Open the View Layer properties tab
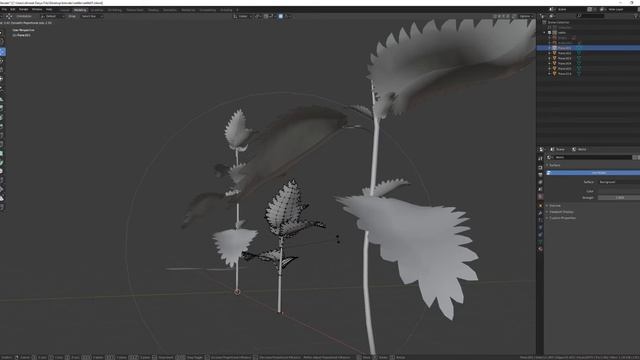This screenshot has height=360, width=640. (x=540, y=182)
